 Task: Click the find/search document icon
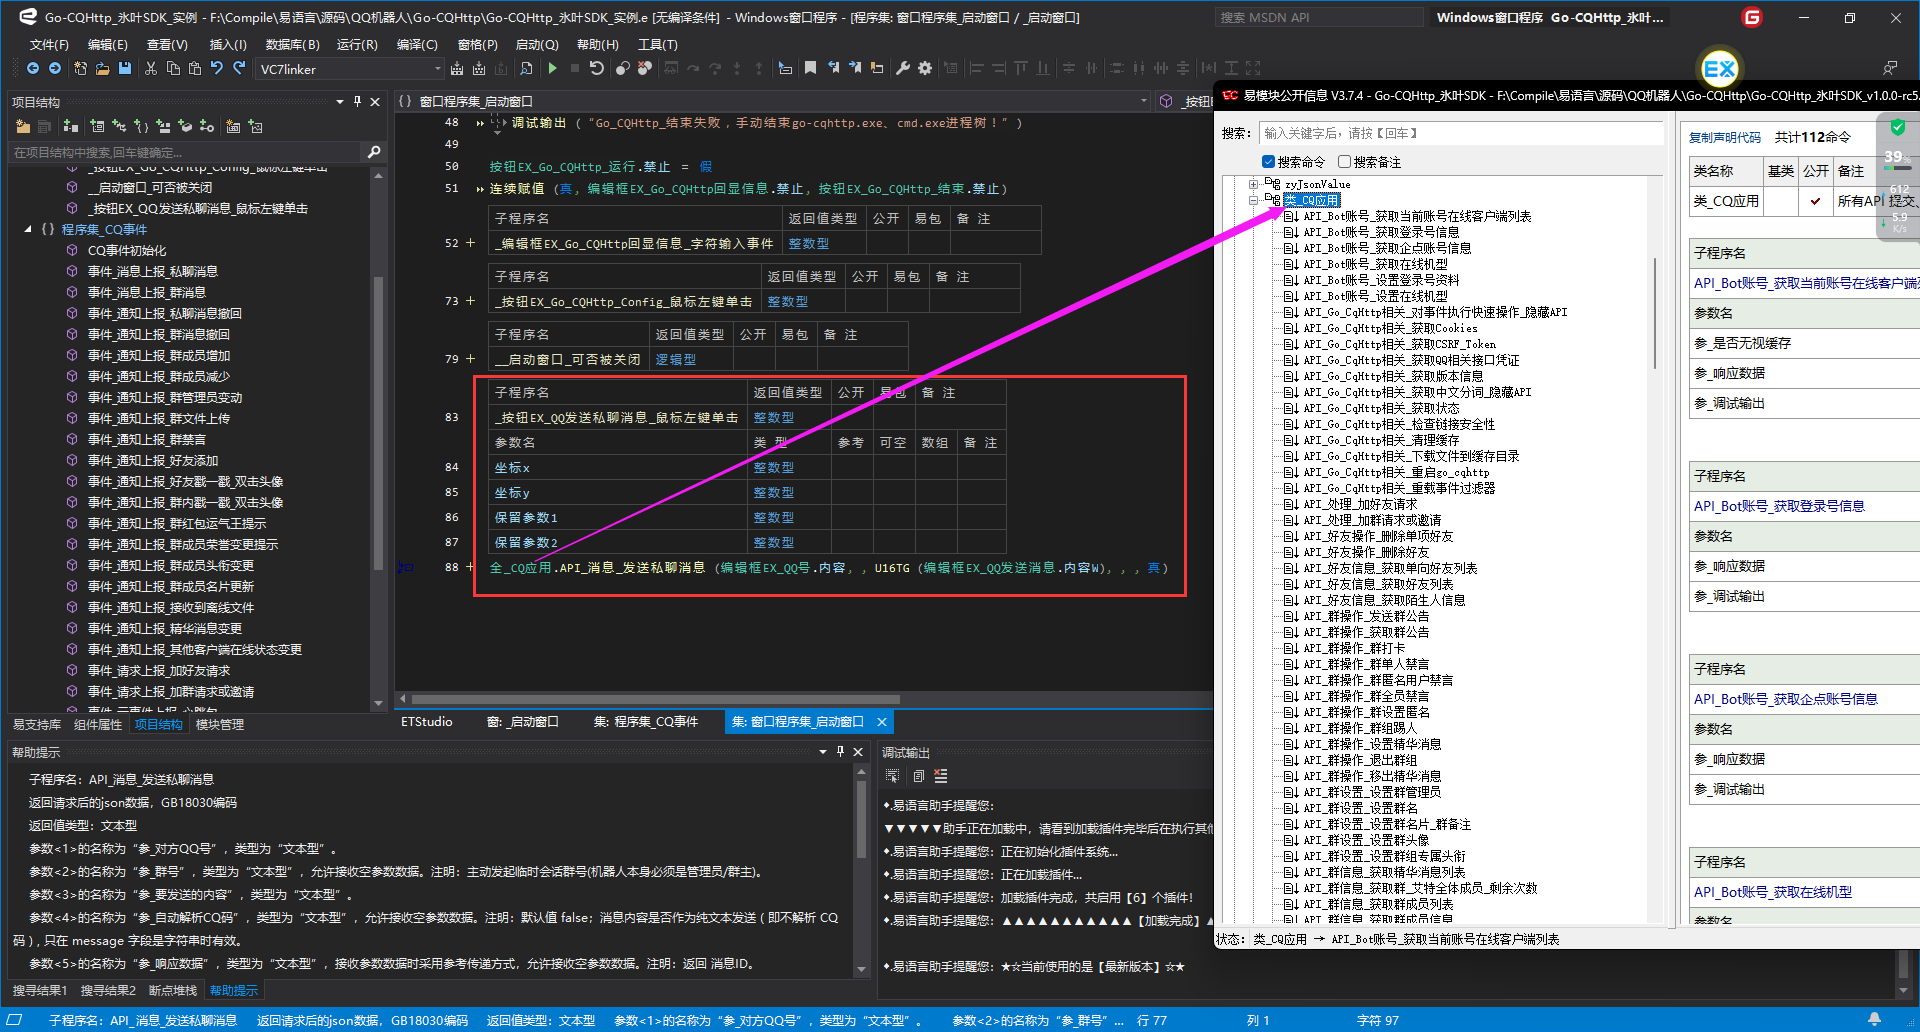[526, 68]
